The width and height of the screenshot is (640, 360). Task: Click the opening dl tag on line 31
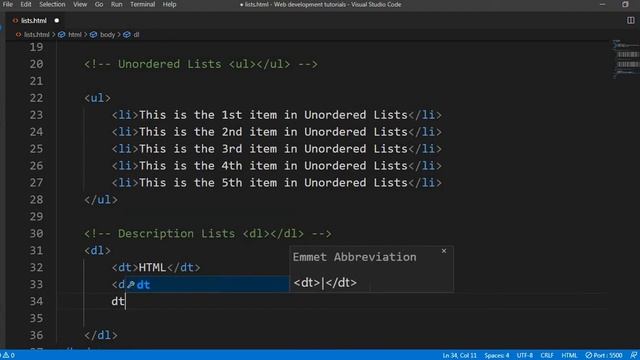point(97,250)
